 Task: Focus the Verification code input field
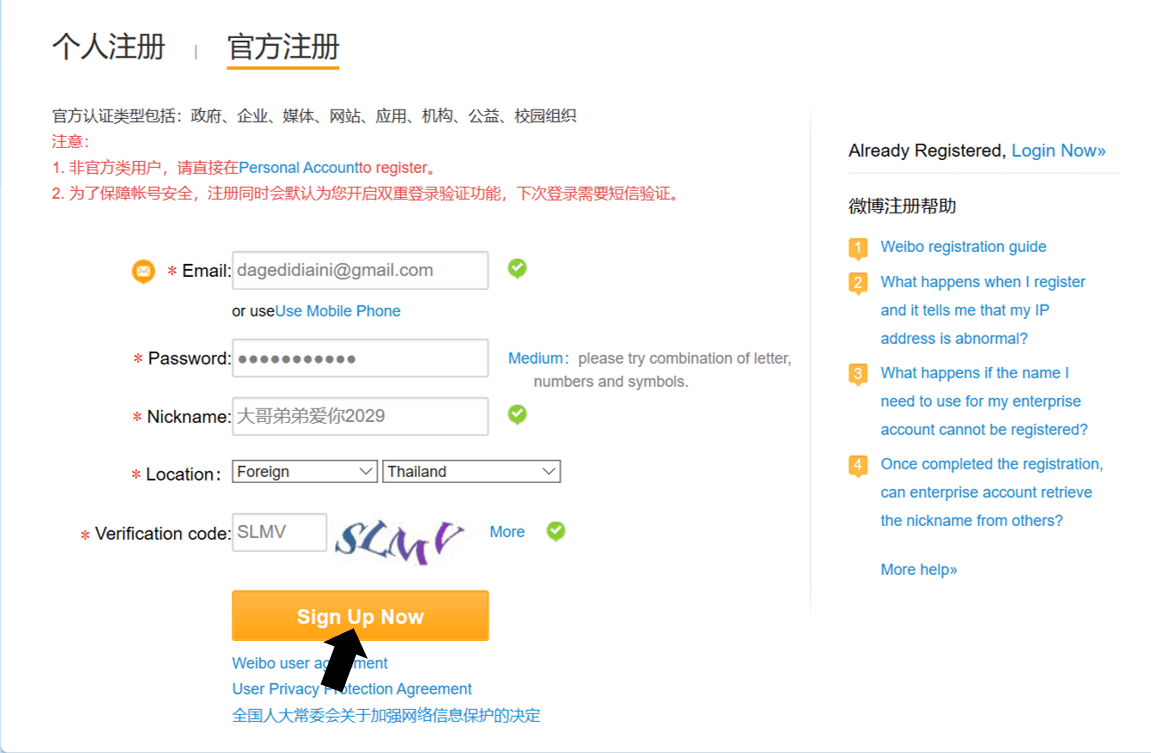[x=279, y=532]
